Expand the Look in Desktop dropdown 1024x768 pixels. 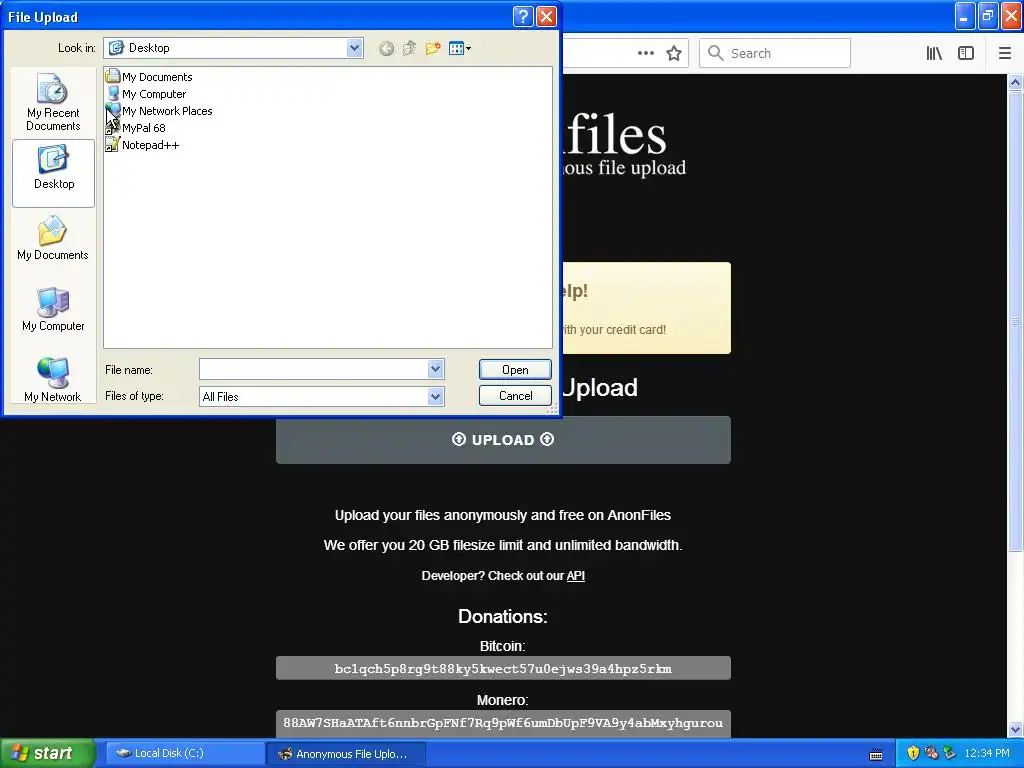point(355,48)
